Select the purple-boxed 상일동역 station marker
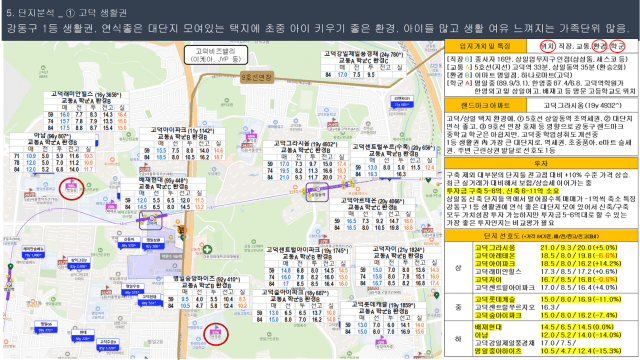 (x=317, y=192)
